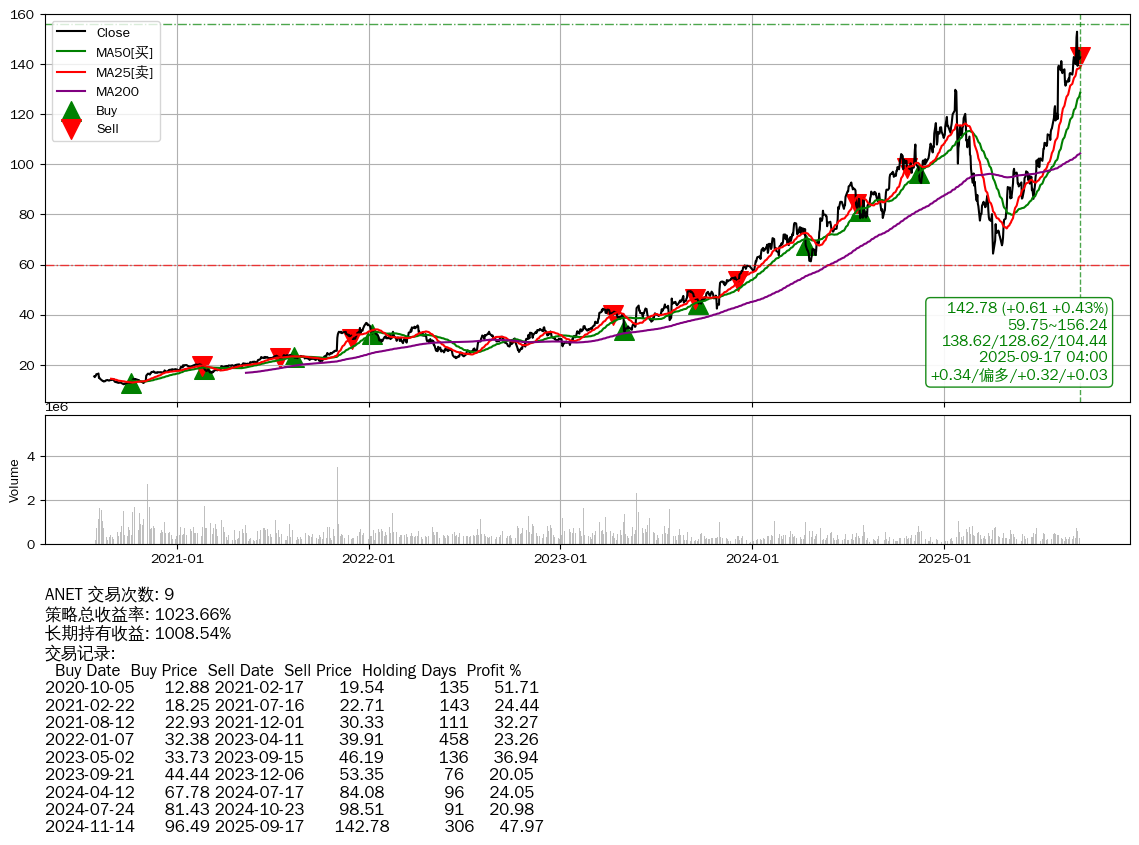Click the 2023-01 date label on x-axis
Screen dimensions: 1139x845
(561, 558)
